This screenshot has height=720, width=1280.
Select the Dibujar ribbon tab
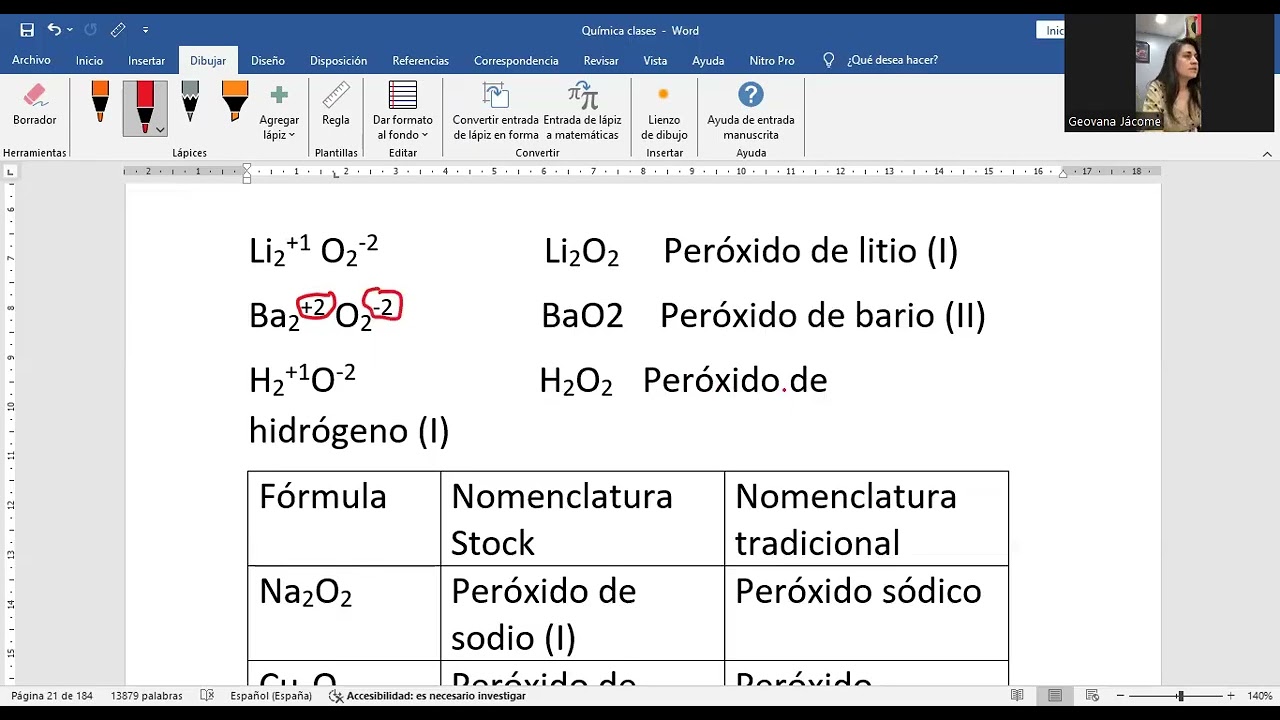pyautogui.click(x=208, y=60)
